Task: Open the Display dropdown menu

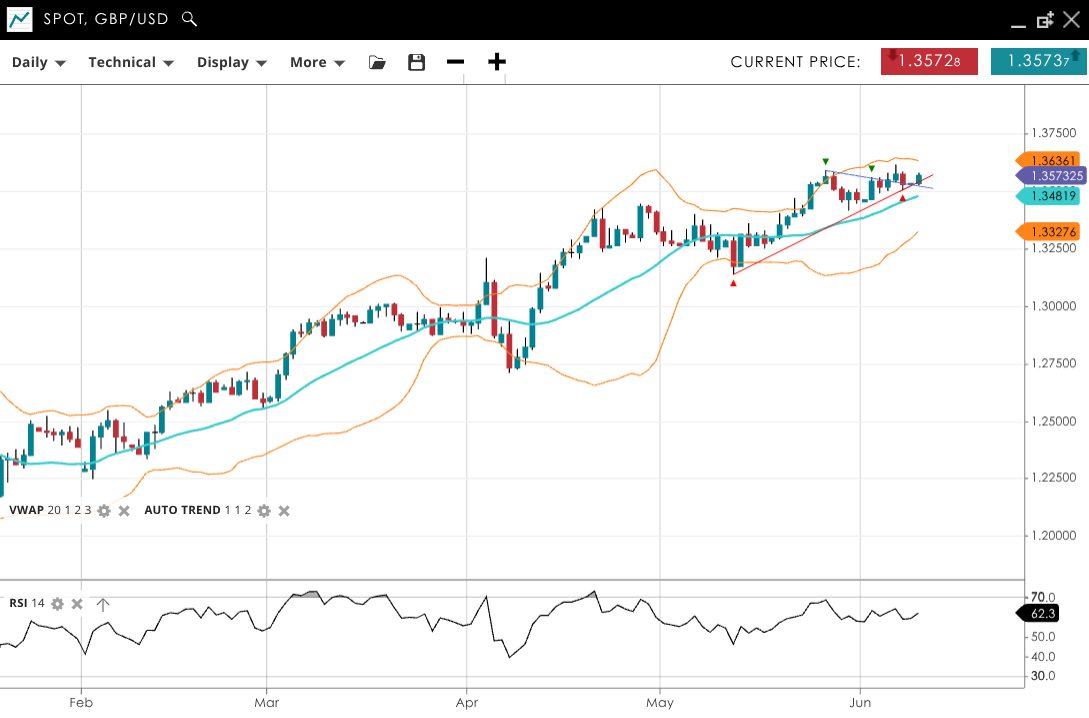Action: coord(232,62)
